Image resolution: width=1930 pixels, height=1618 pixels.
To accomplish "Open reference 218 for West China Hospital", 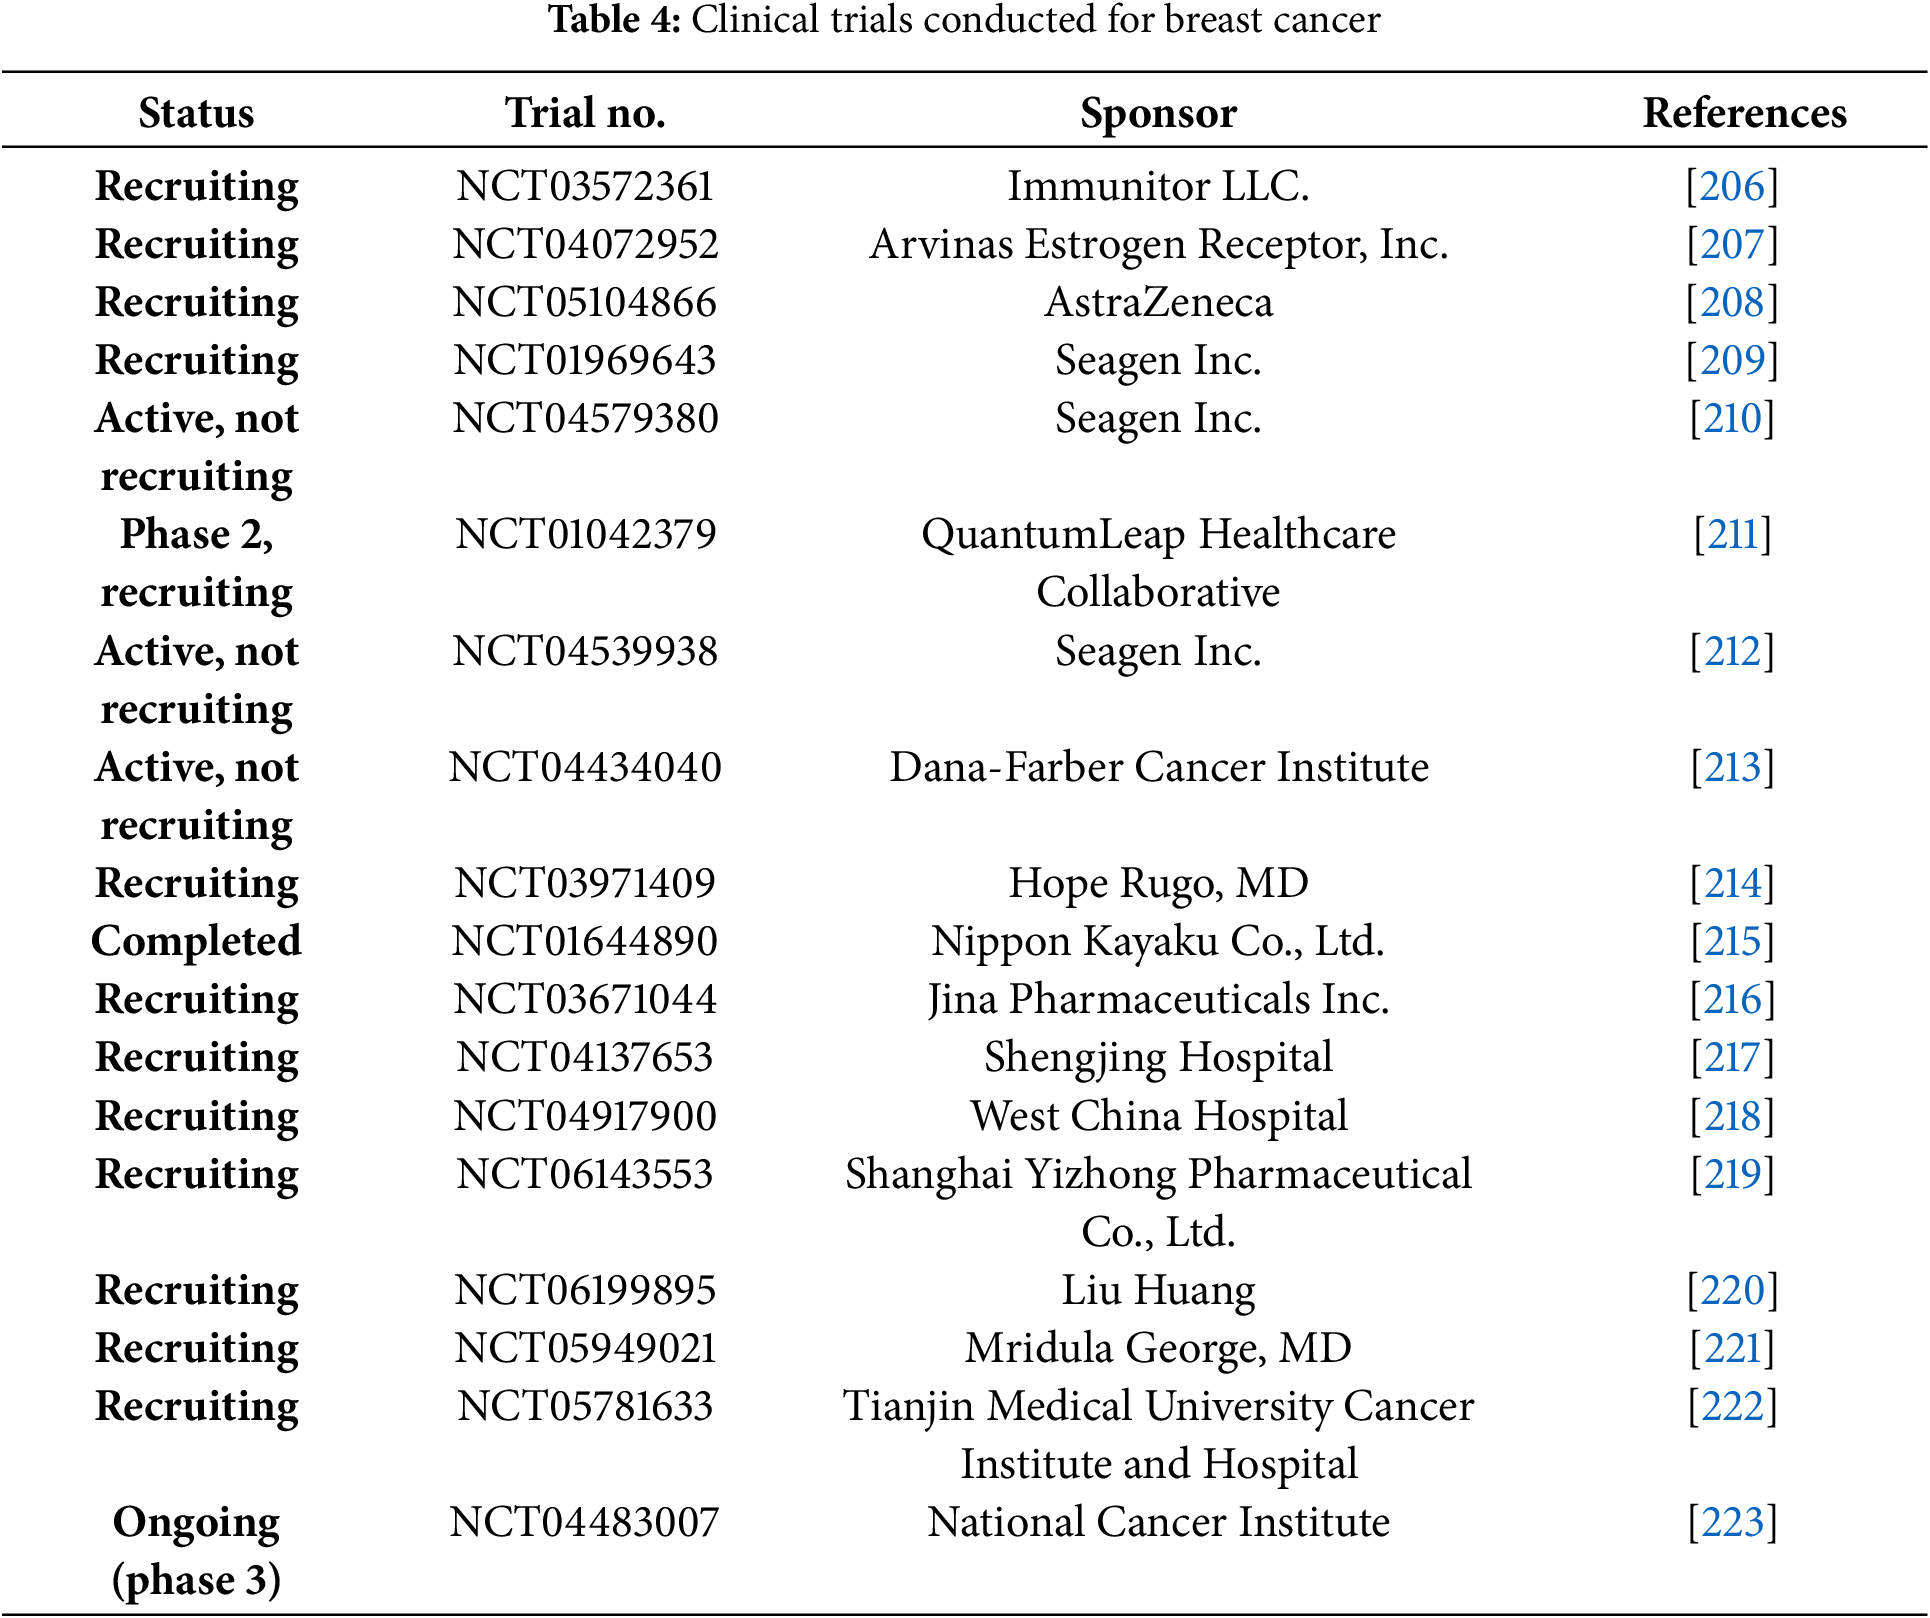I will click(x=1732, y=1117).
